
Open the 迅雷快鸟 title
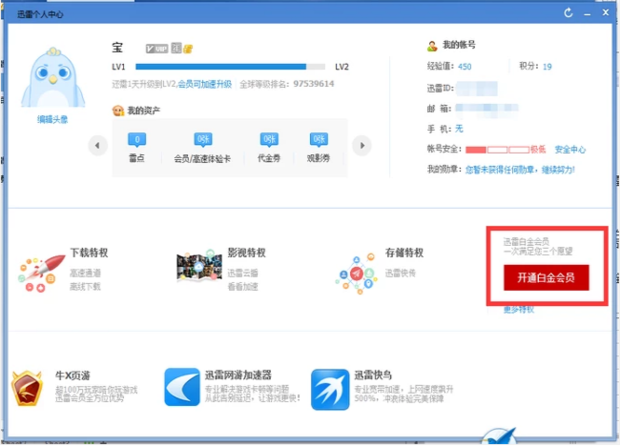(x=373, y=374)
